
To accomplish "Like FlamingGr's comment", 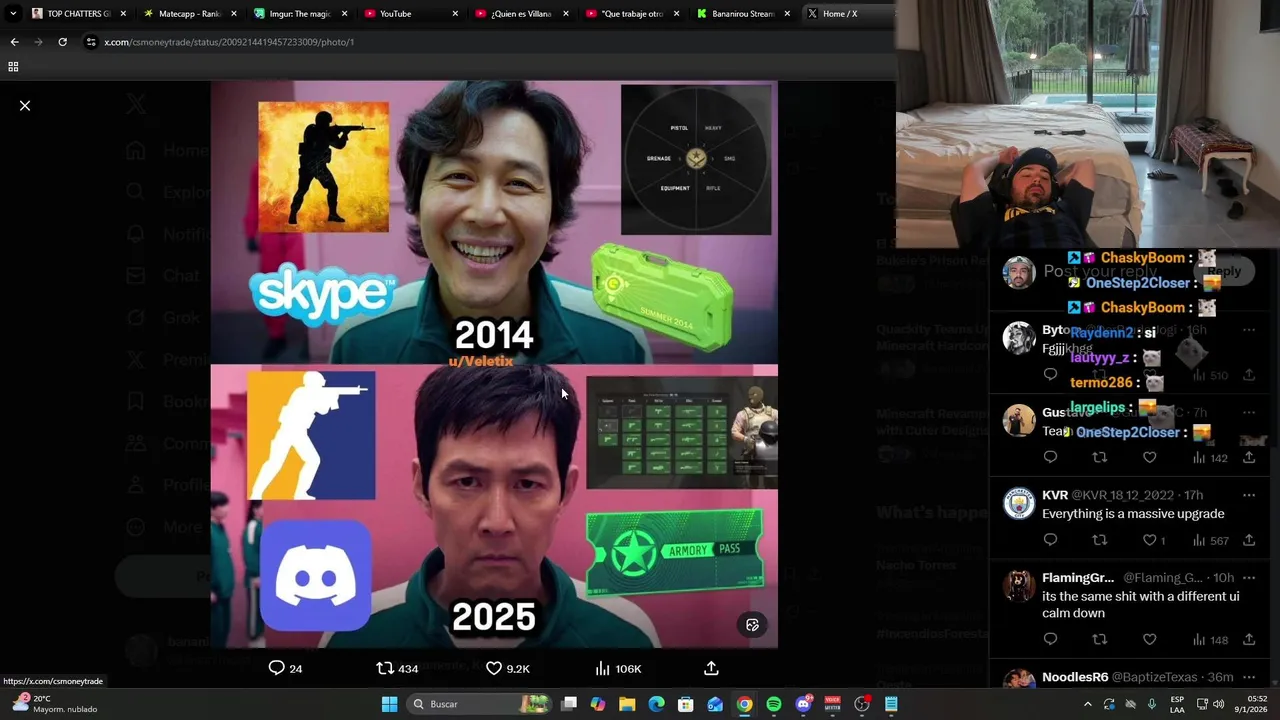I will [x=1150, y=639].
